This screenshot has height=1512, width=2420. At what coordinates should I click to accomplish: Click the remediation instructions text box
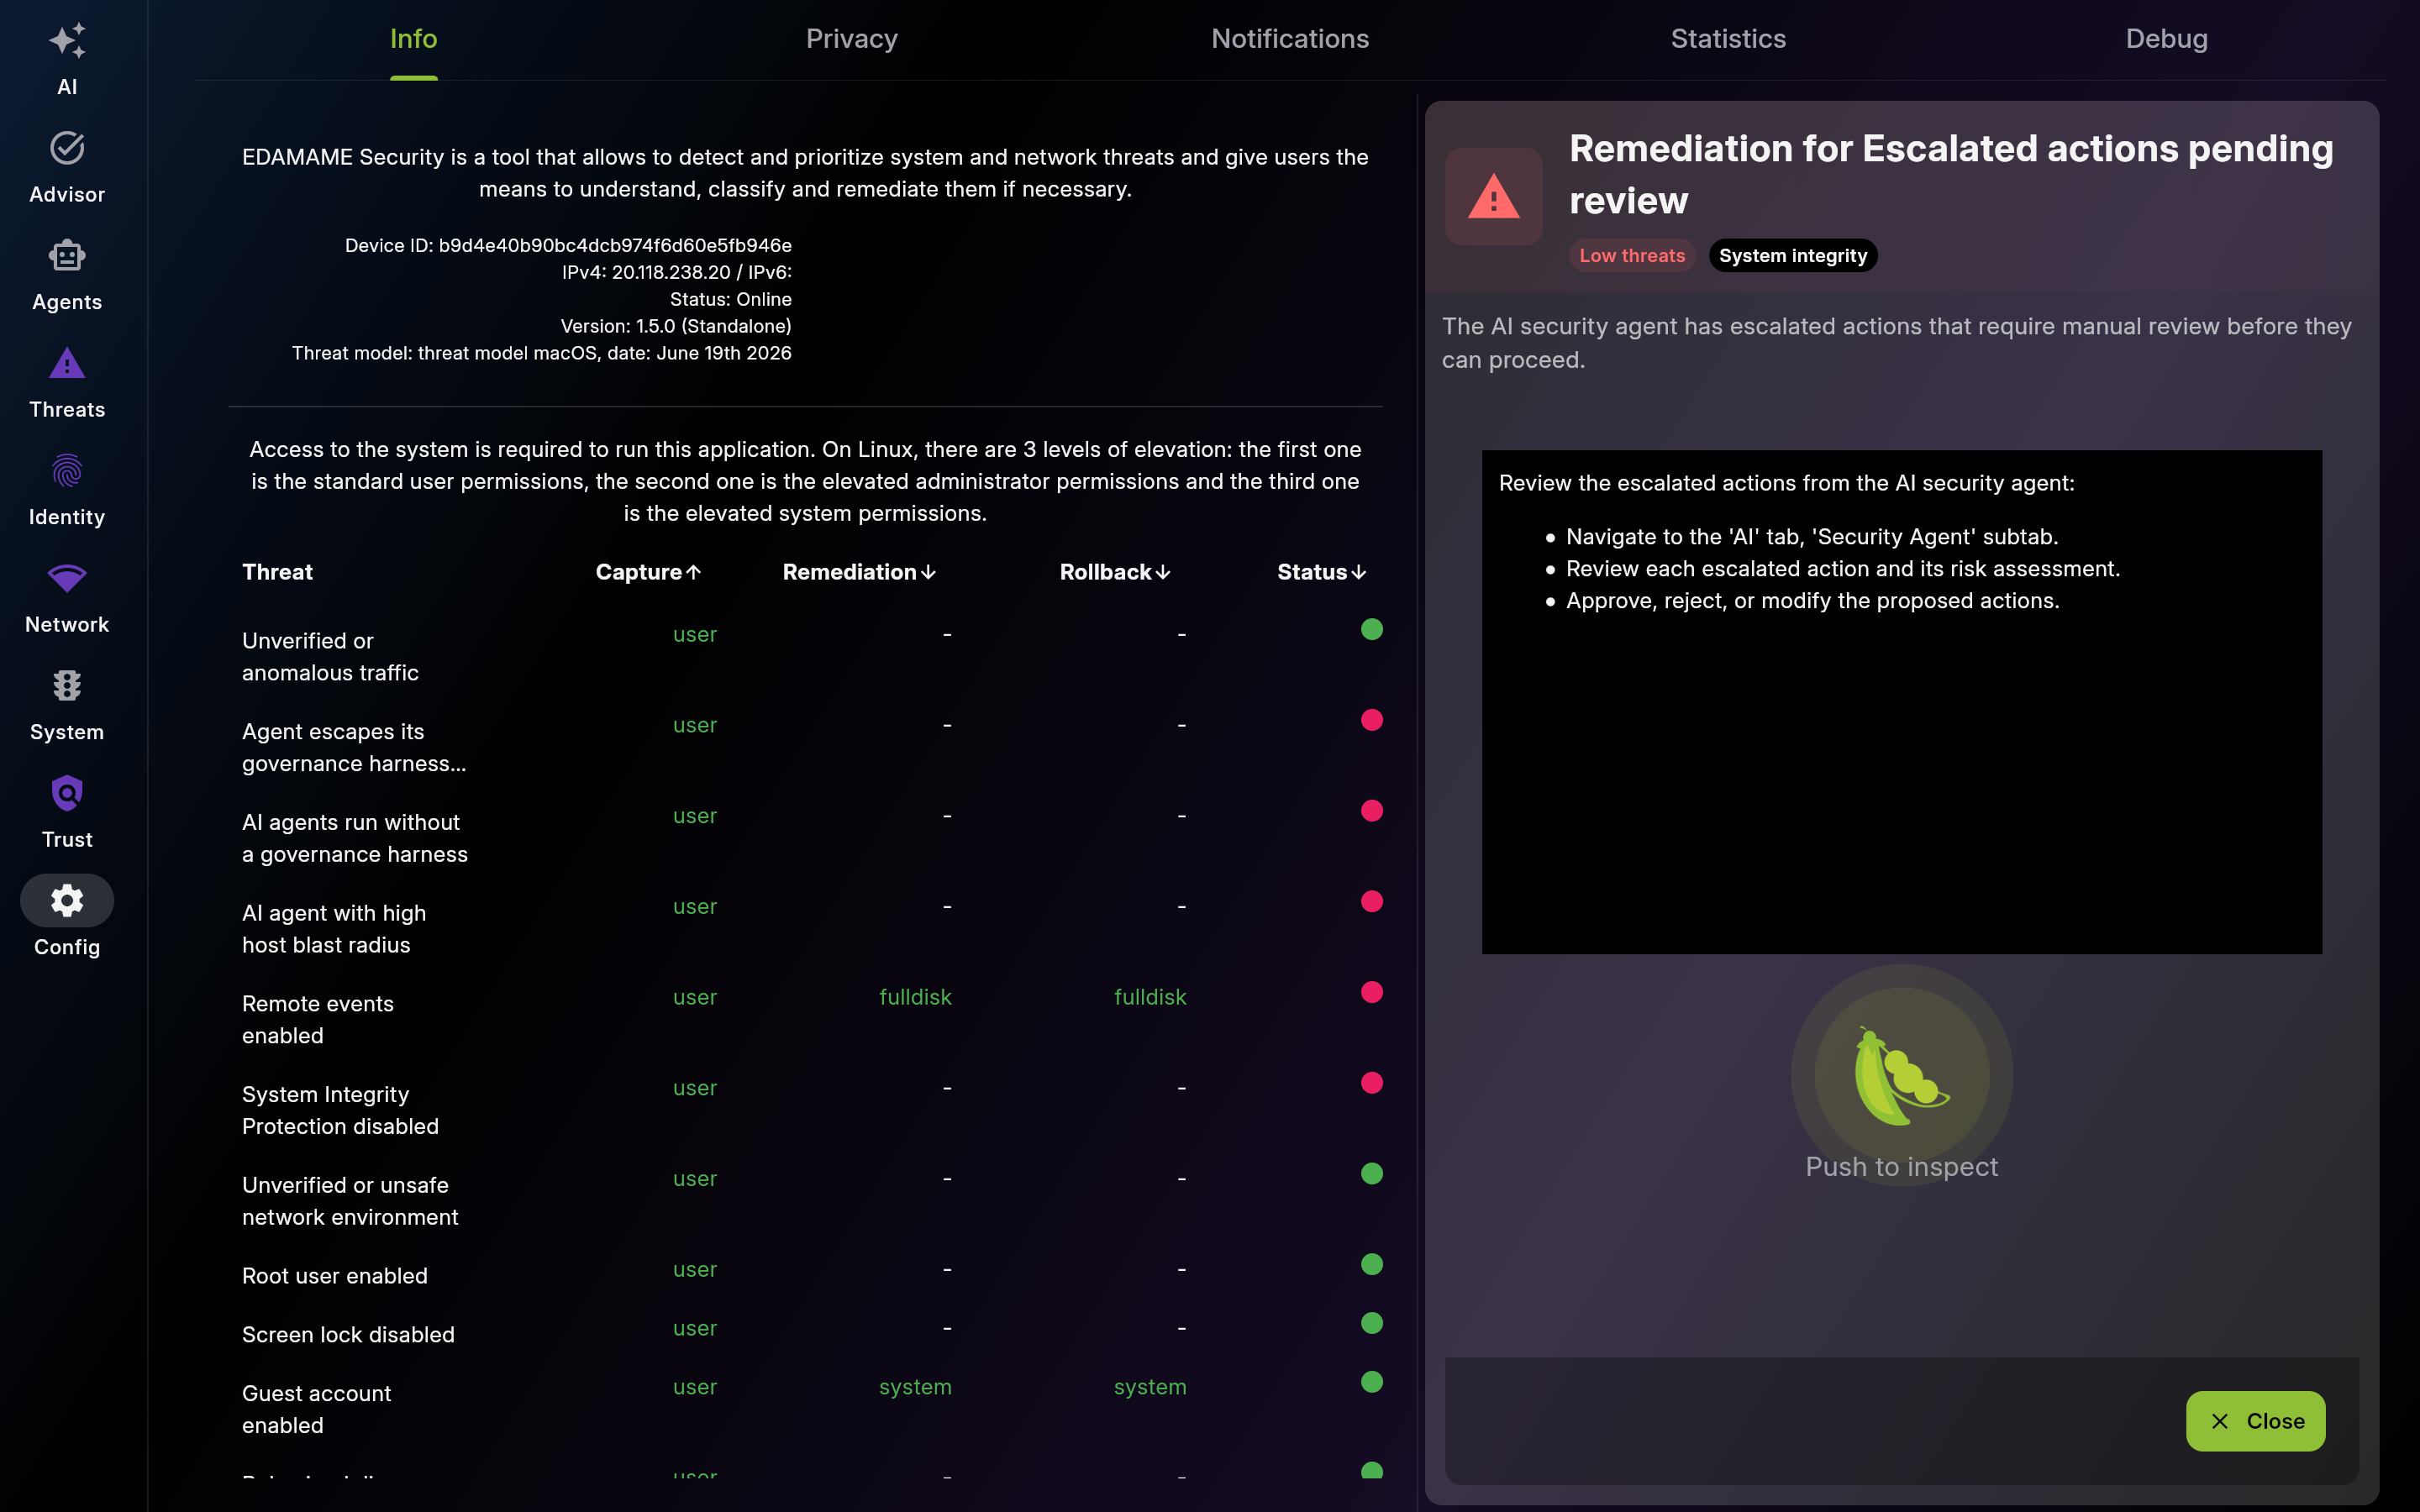coord(1901,702)
